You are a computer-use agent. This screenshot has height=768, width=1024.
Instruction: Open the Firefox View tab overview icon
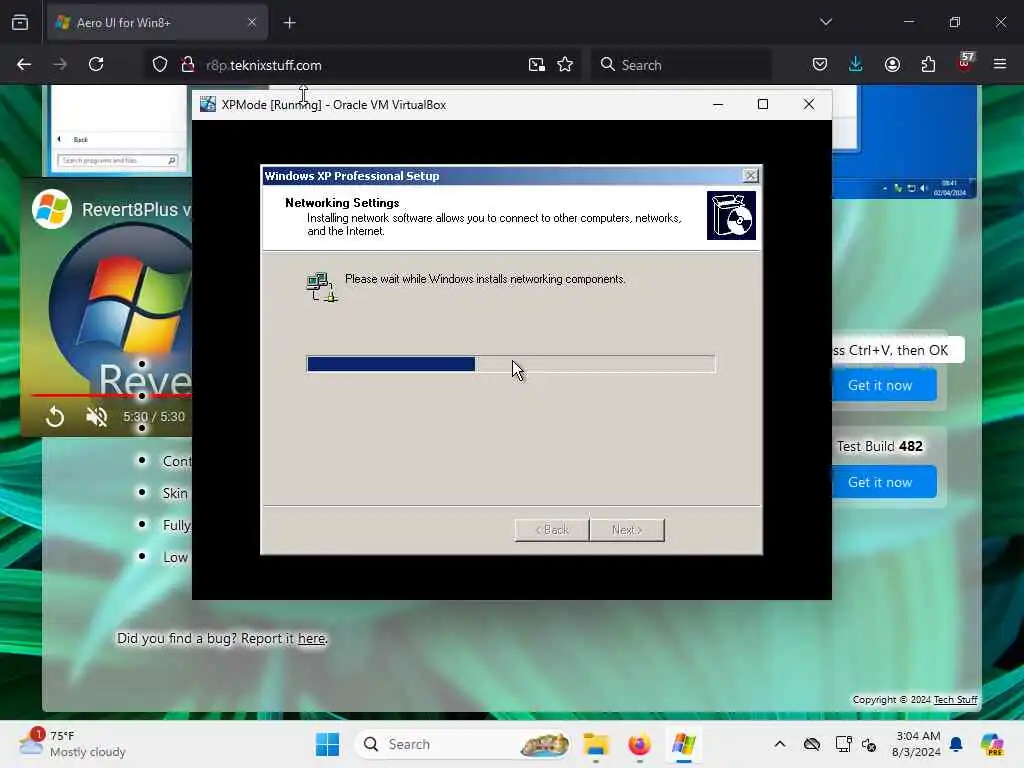coord(20,23)
